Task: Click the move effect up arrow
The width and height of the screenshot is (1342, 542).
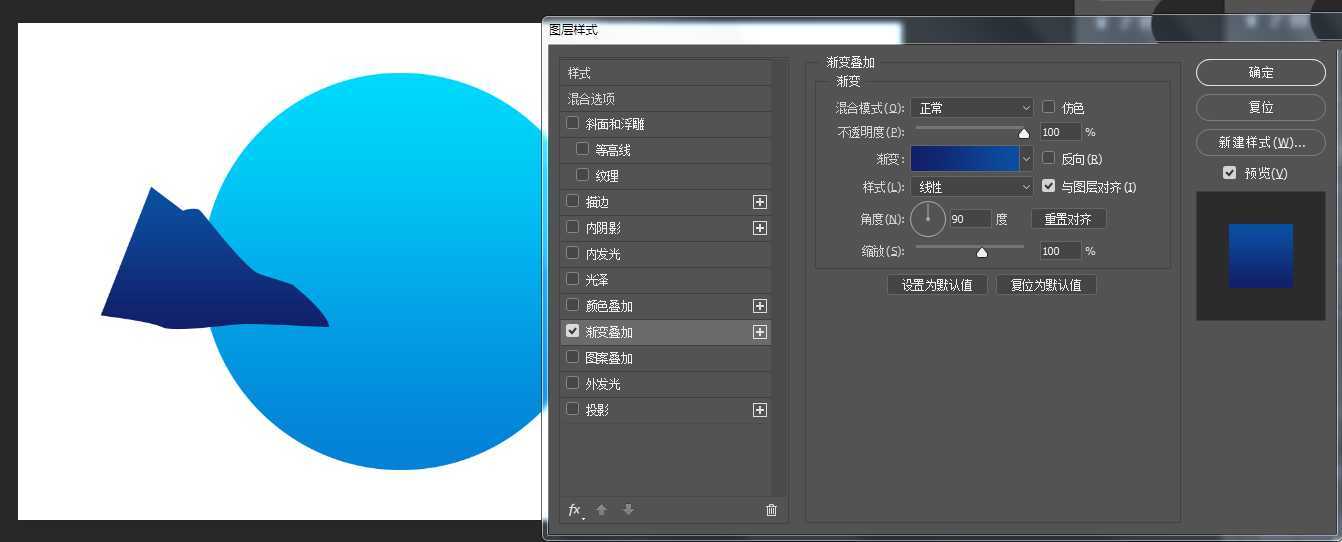Action: click(x=602, y=510)
